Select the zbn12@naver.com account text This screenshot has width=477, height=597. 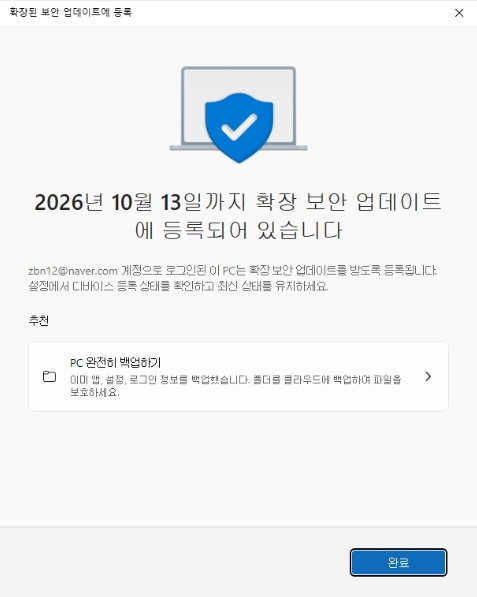73,271
